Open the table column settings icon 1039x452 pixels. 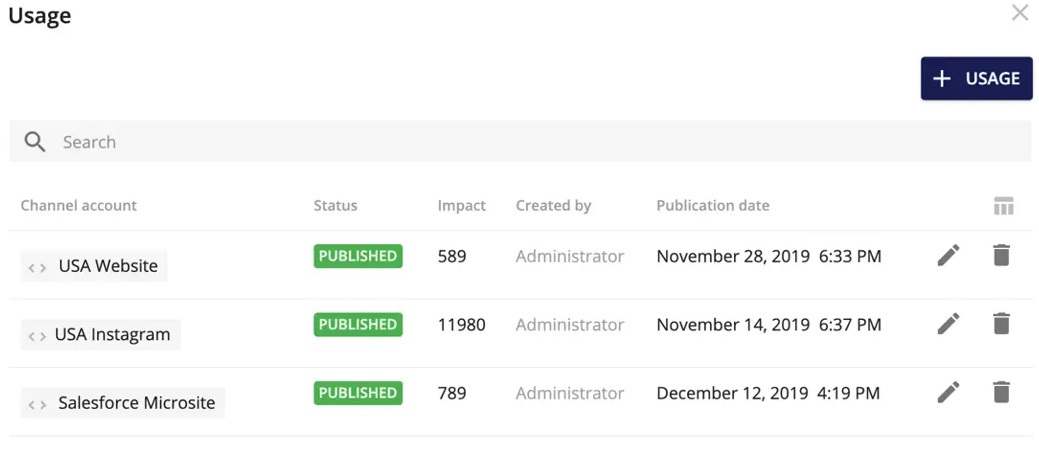tap(1004, 206)
